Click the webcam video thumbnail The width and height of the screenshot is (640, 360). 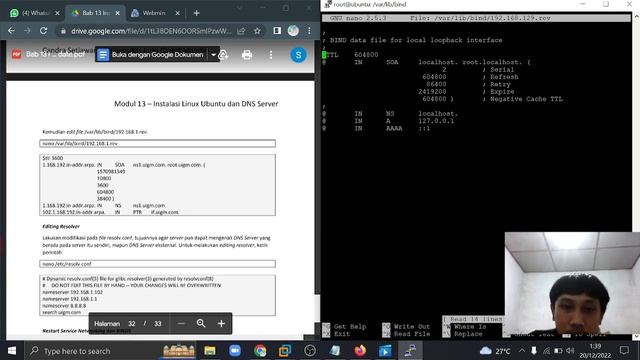(572, 283)
